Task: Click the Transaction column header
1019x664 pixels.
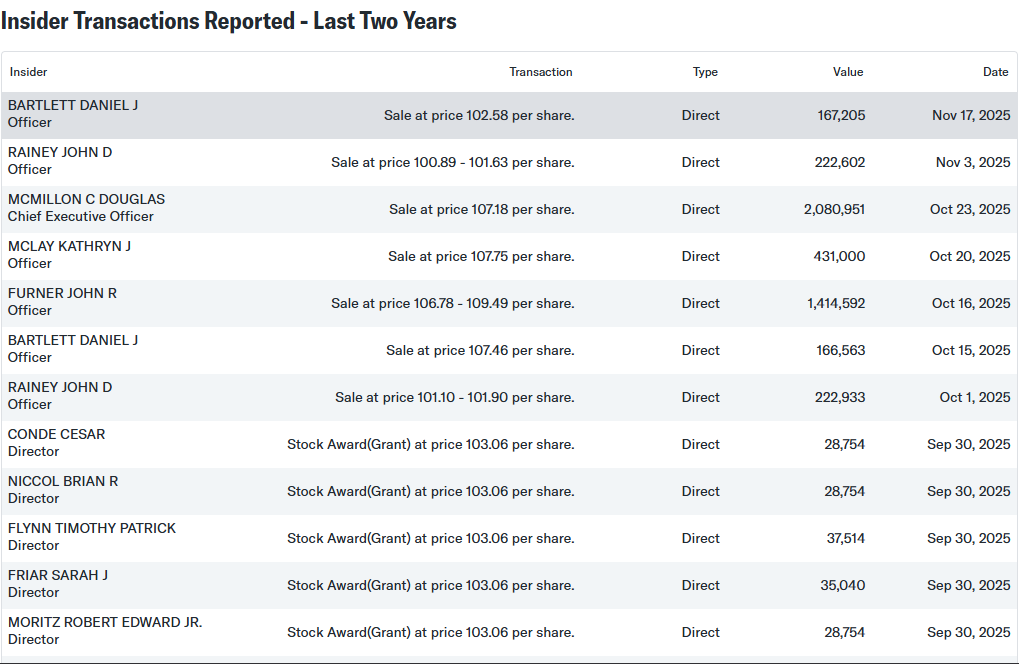Action: click(x=540, y=72)
